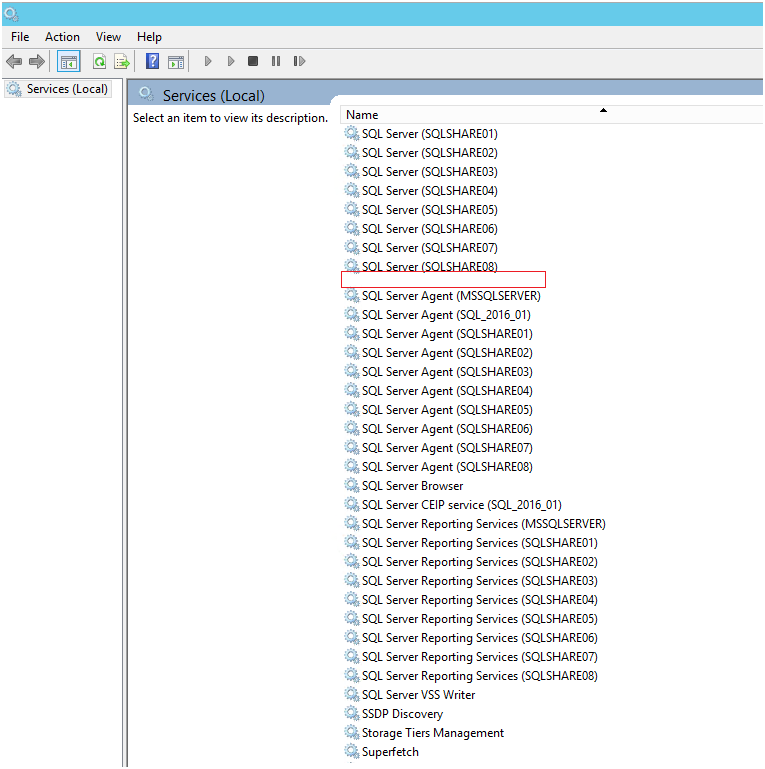The height and width of the screenshot is (769, 765).
Task: Click gear icon beside Superfetch
Action: (x=352, y=751)
